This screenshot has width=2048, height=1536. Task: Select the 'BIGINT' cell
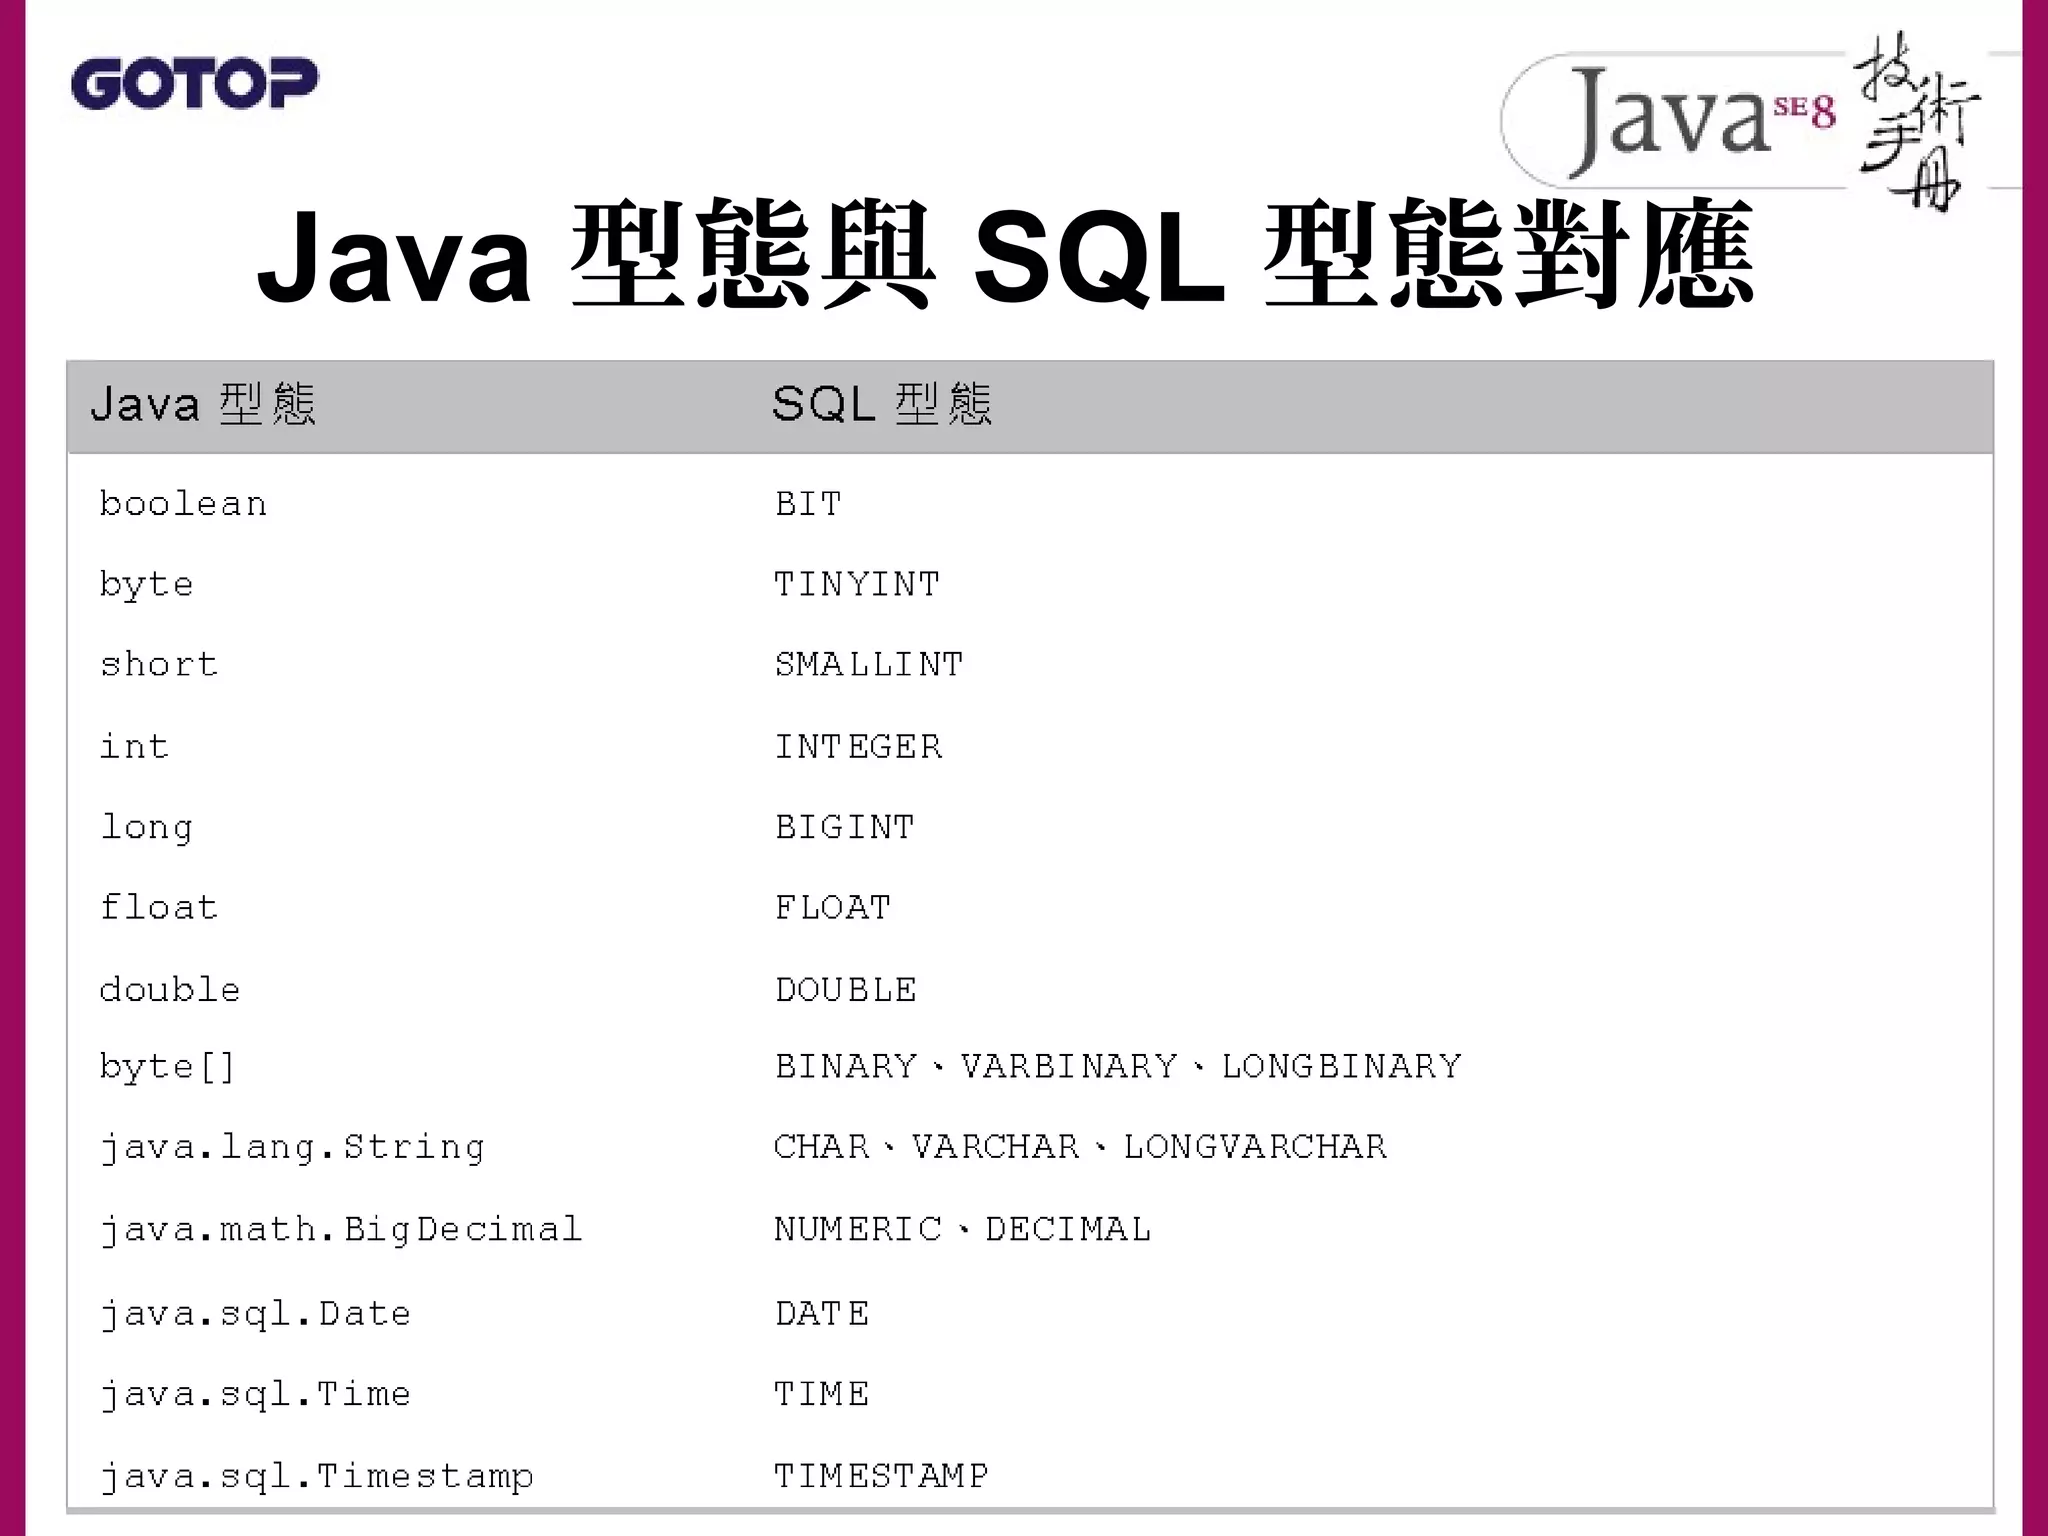click(x=846, y=827)
